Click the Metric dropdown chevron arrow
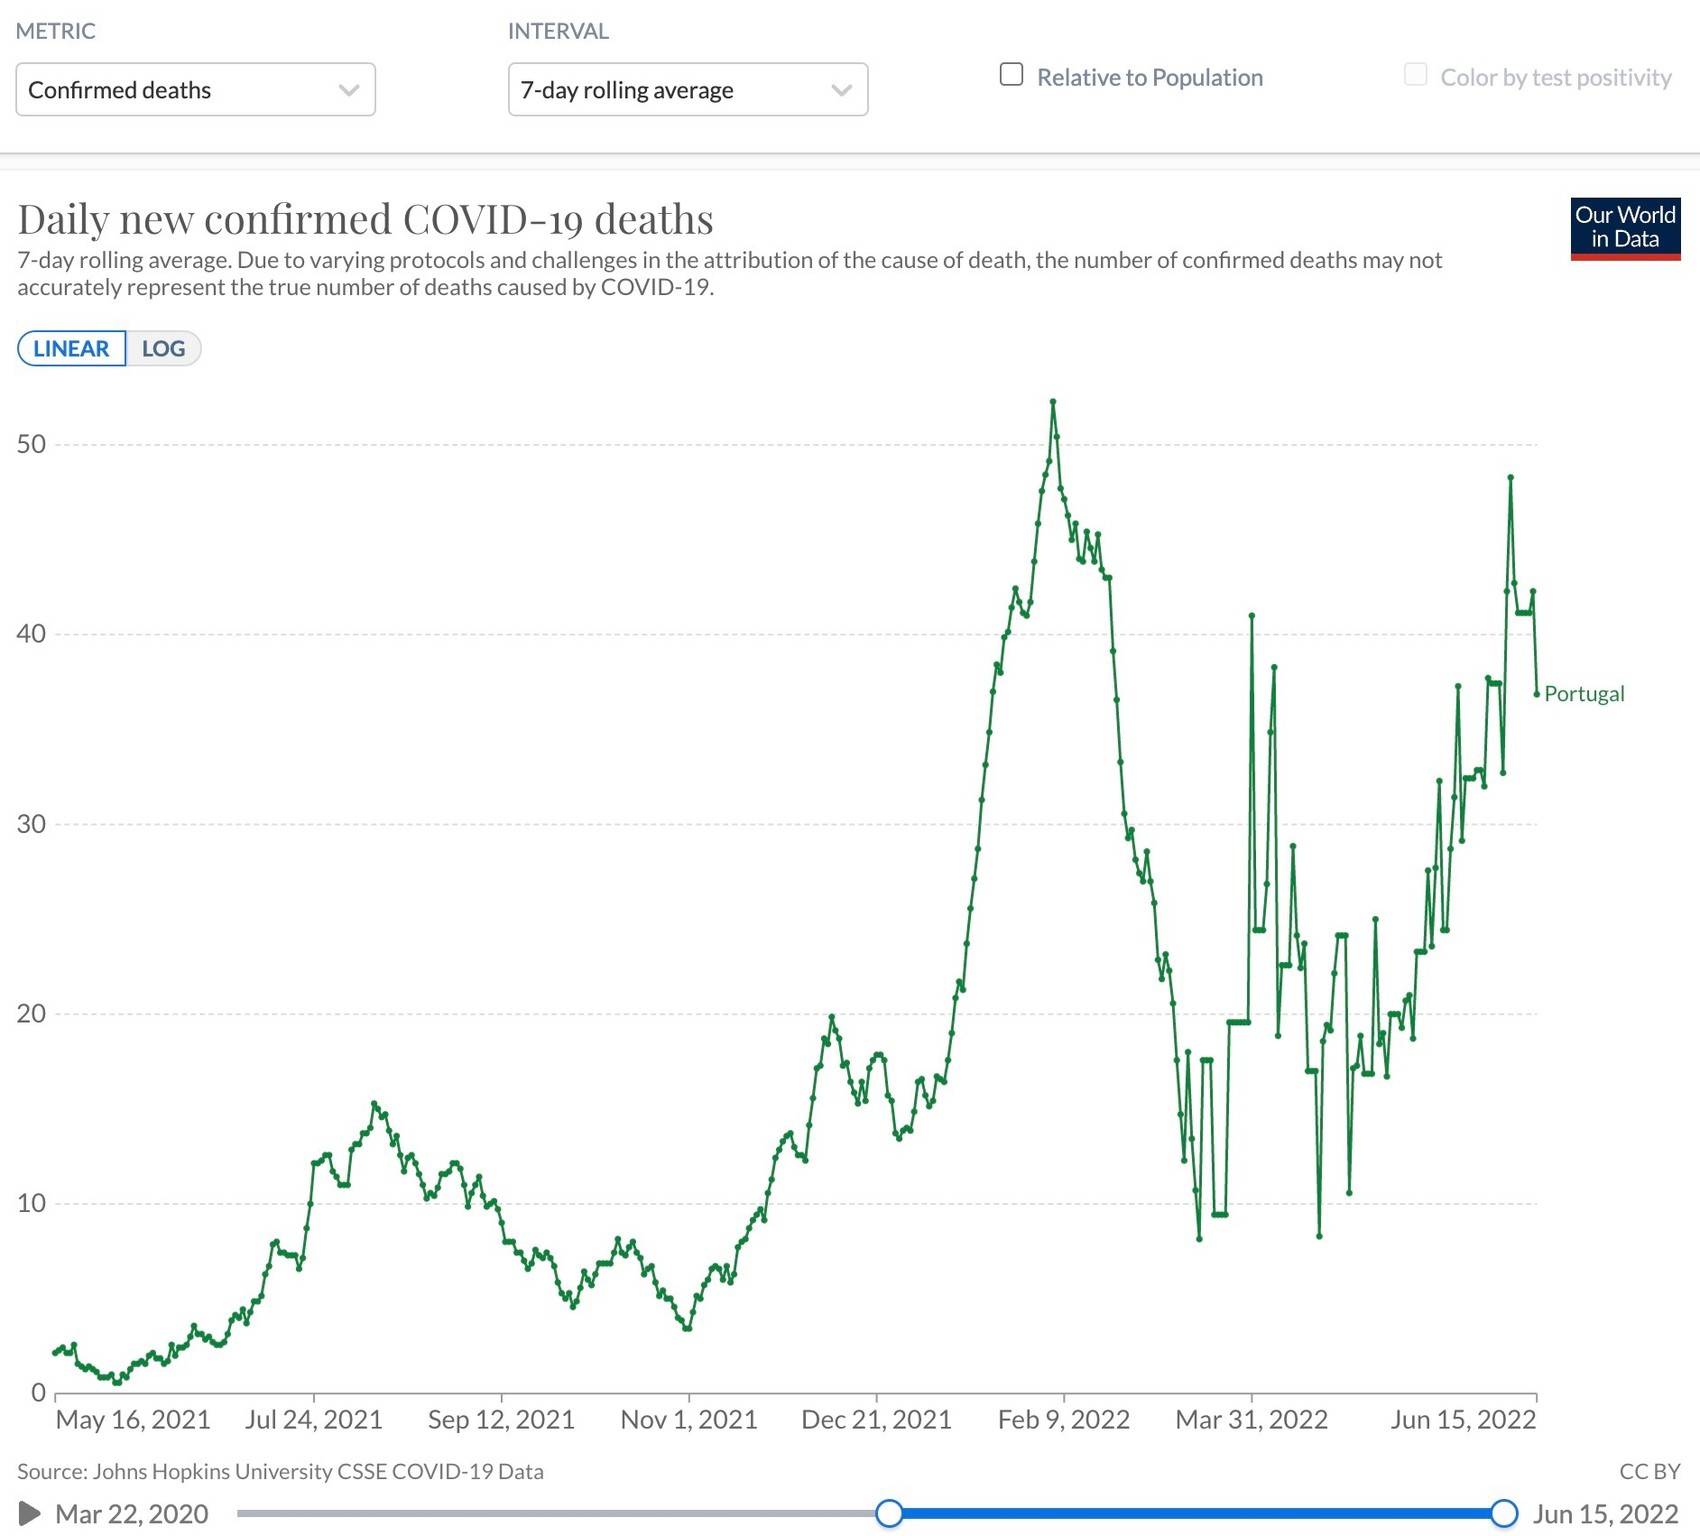The height and width of the screenshot is (1536, 1700). point(348,90)
